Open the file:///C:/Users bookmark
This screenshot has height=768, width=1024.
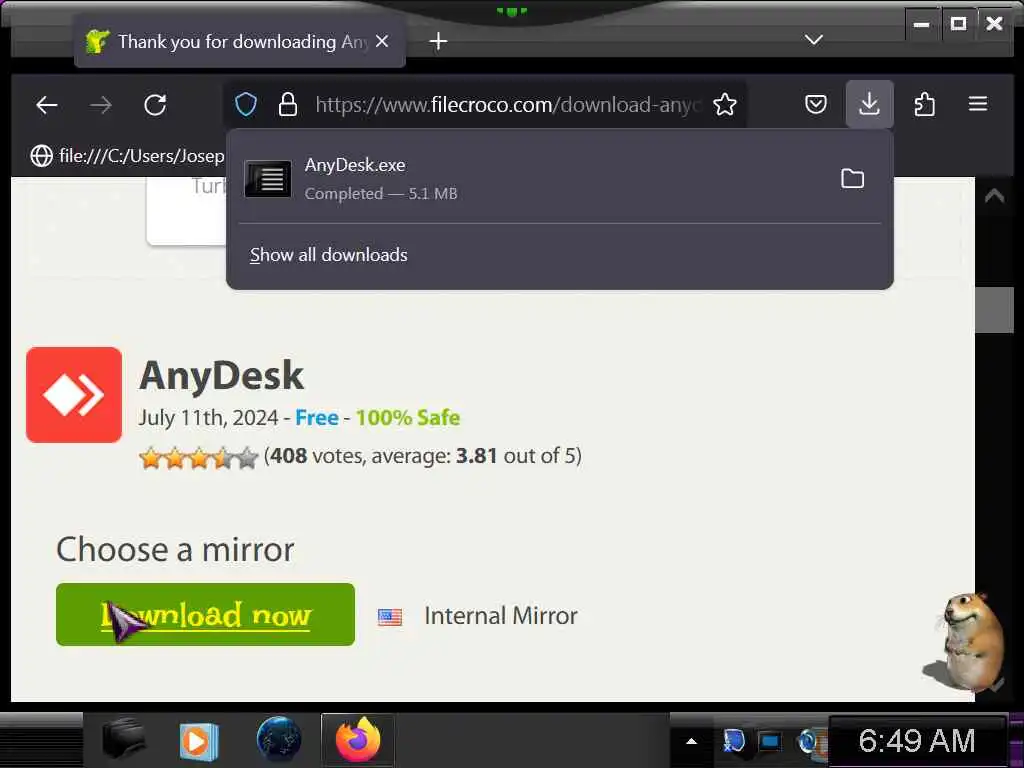(128, 155)
